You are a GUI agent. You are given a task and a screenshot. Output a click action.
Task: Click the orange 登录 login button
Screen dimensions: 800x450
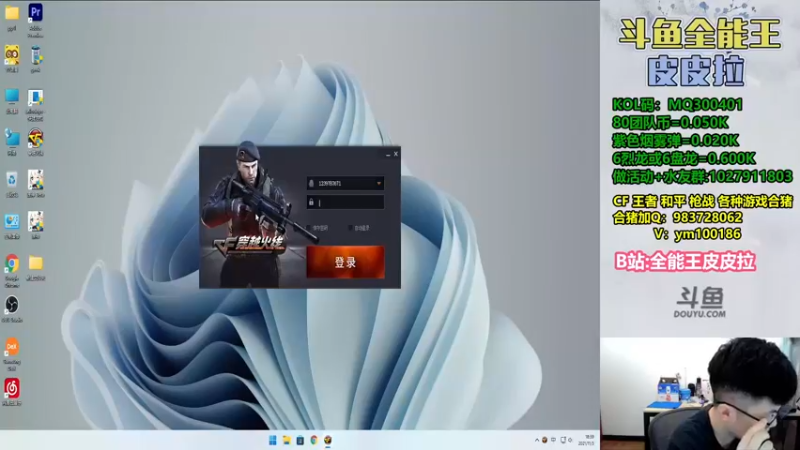(x=345, y=262)
